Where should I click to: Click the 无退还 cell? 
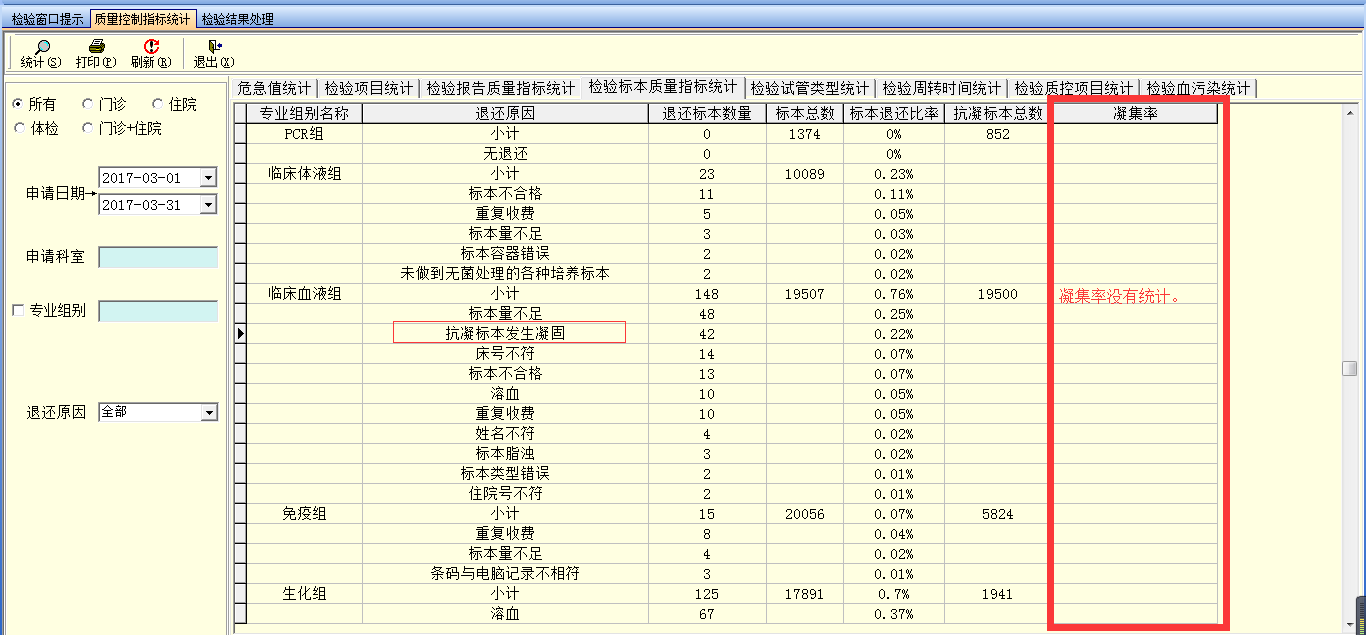pos(505,154)
